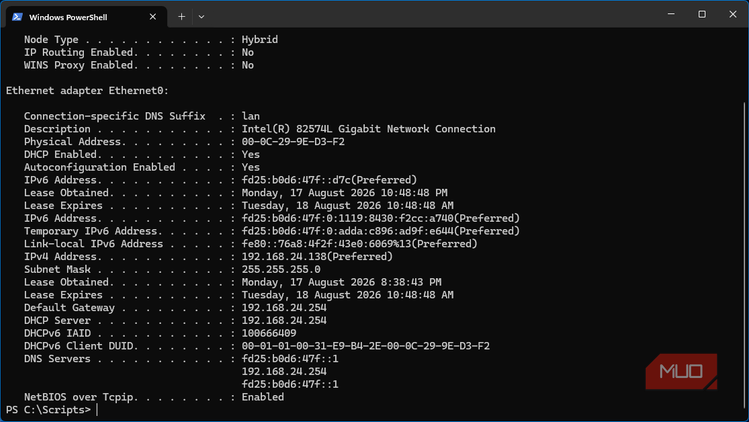749x422 pixels.
Task: Click the PowerShell icon in the tab
Action: pyautogui.click(x=18, y=17)
